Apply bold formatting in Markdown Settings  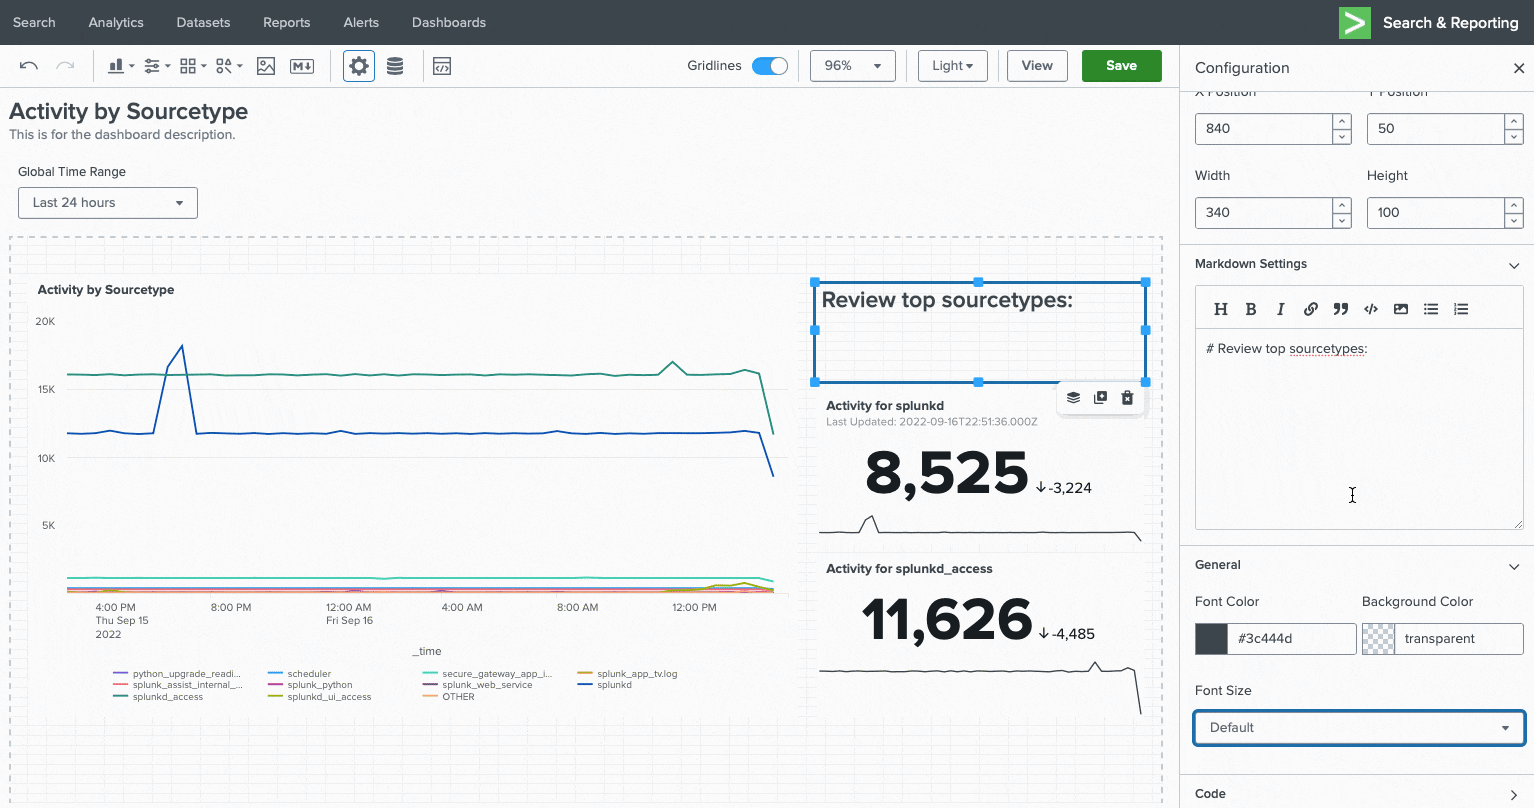(1251, 309)
